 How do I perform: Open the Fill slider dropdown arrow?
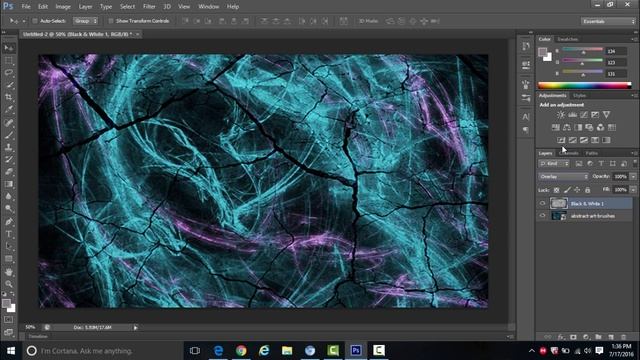click(x=633, y=190)
